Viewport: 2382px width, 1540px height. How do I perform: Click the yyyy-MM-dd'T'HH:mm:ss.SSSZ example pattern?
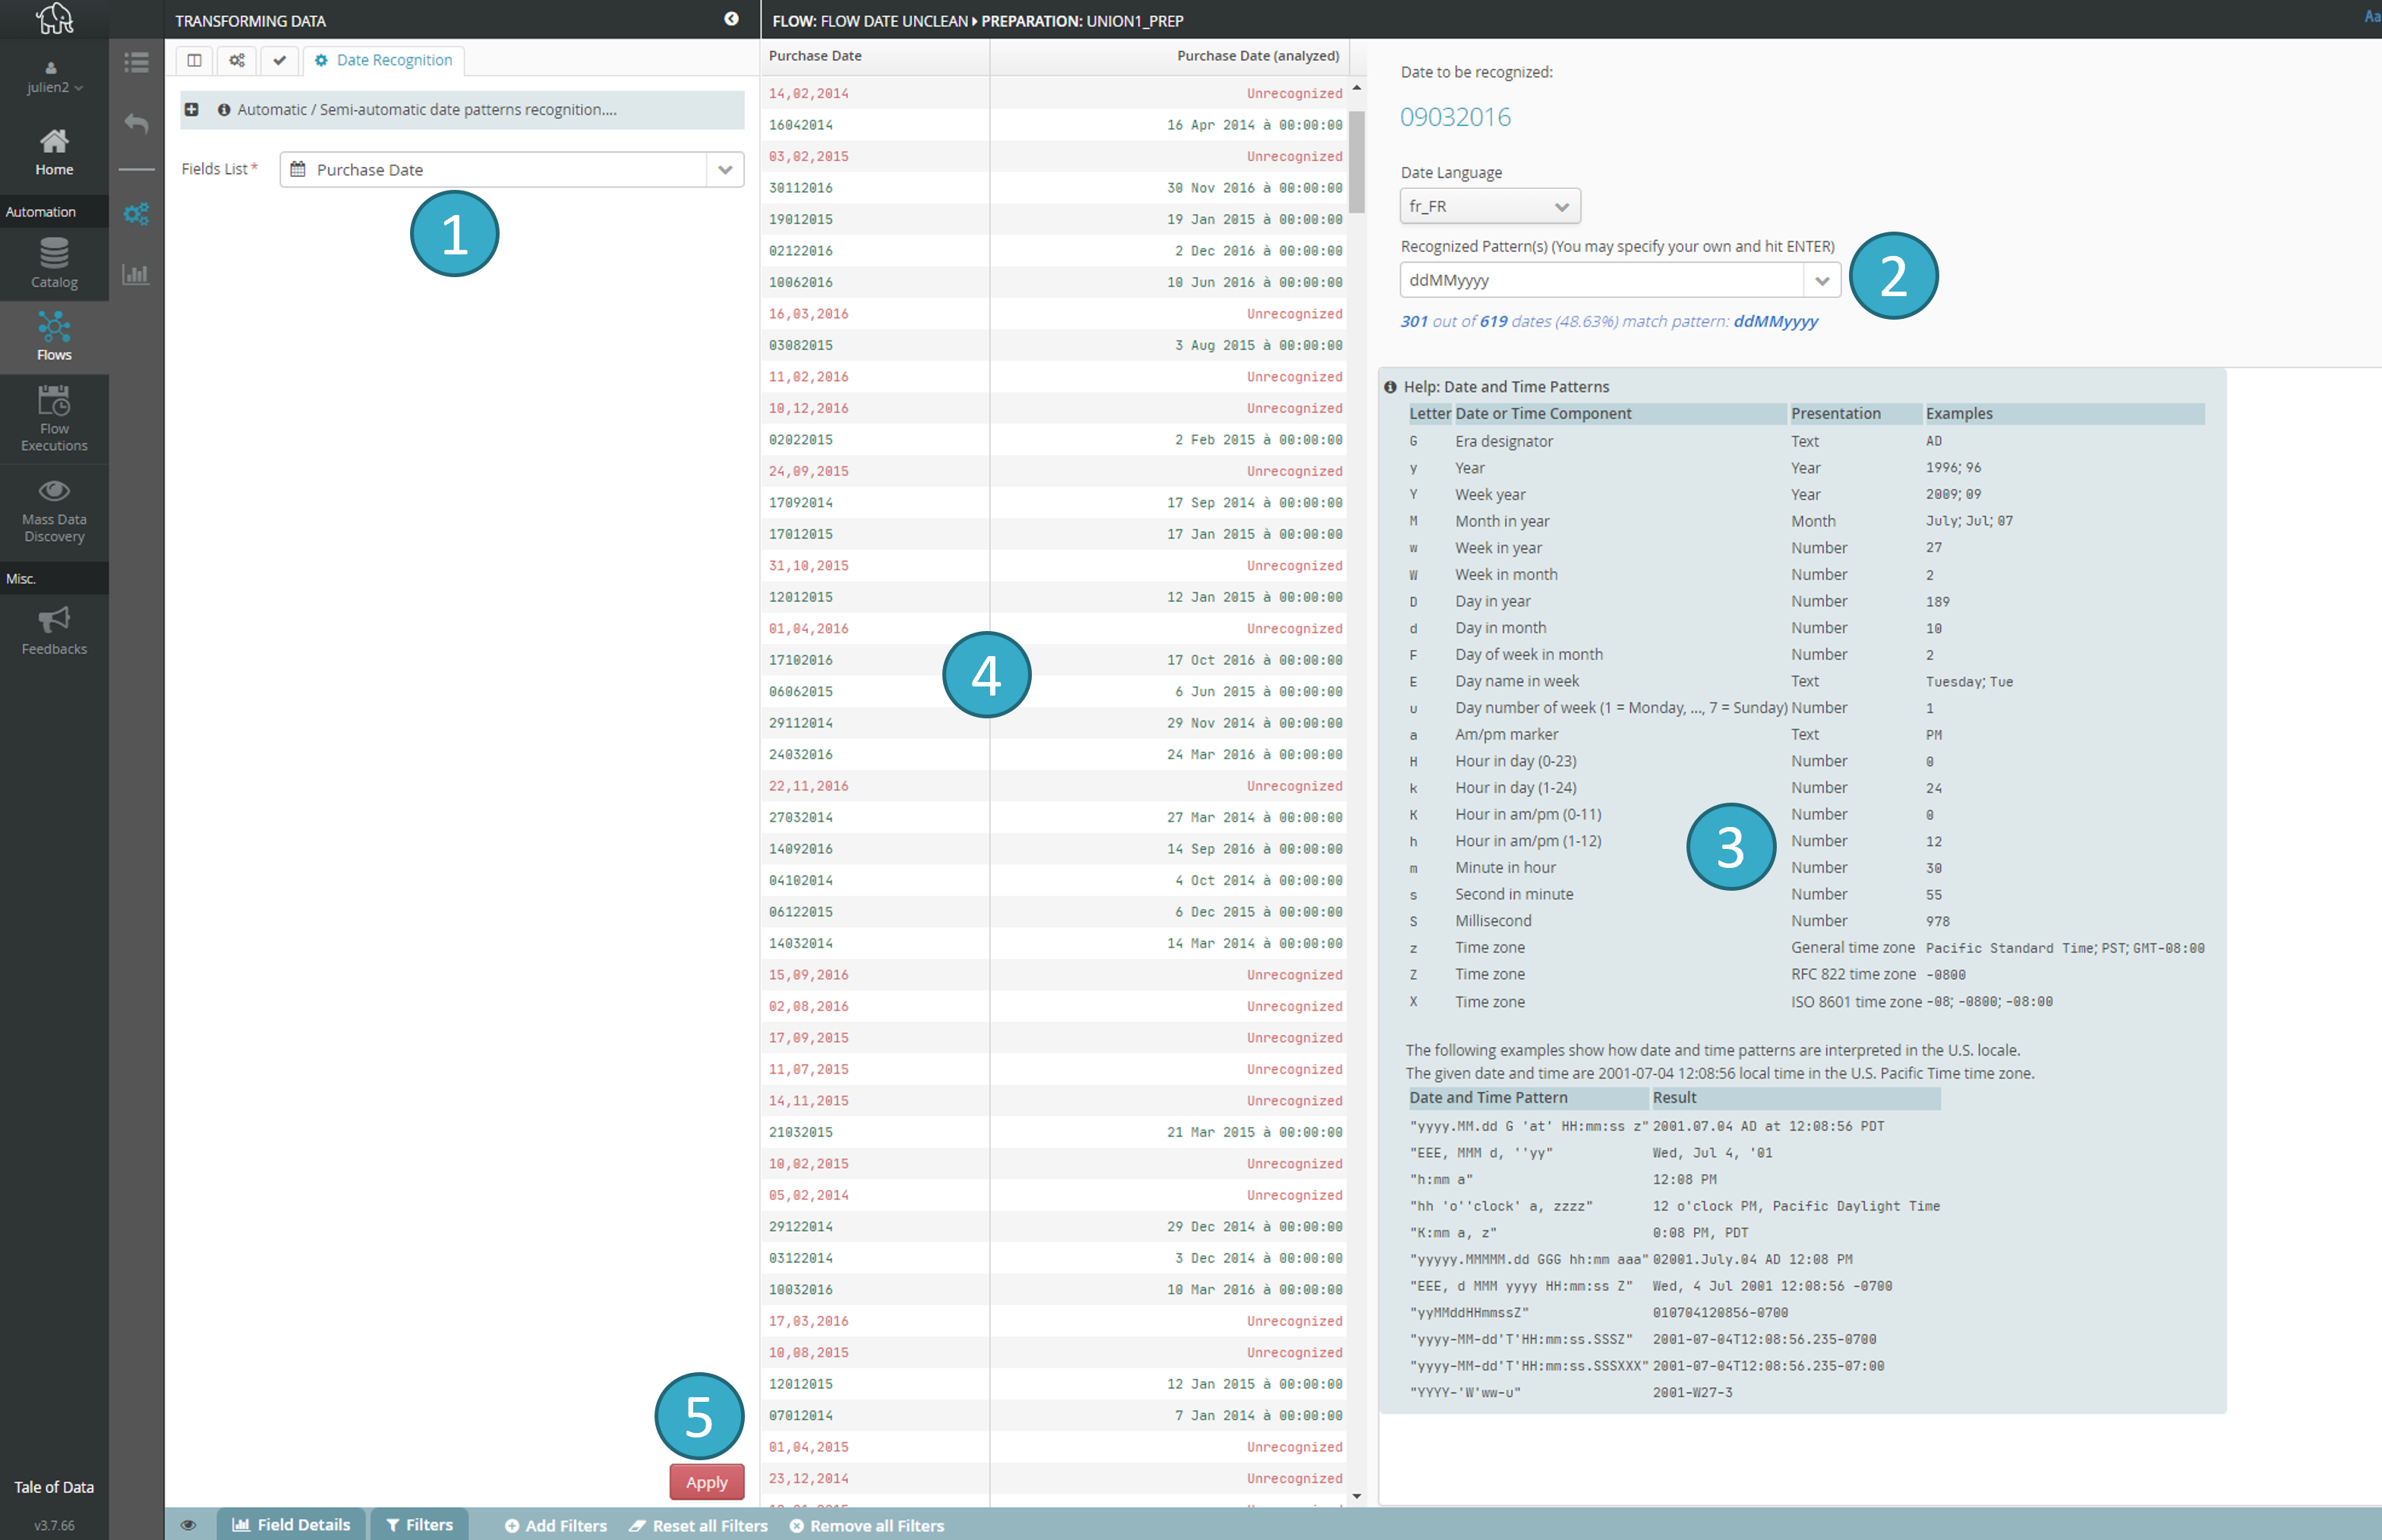1521,1339
